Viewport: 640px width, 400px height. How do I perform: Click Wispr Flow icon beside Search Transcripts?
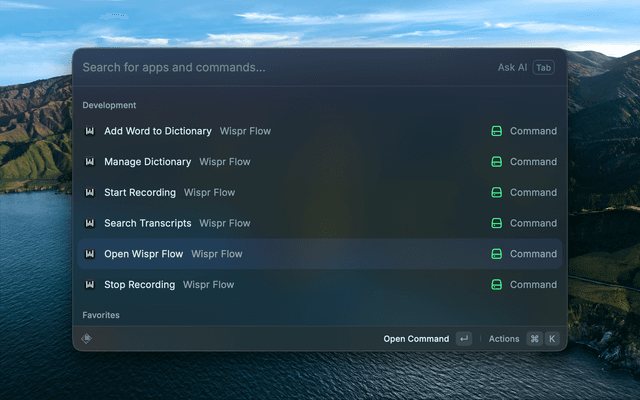tap(90, 223)
